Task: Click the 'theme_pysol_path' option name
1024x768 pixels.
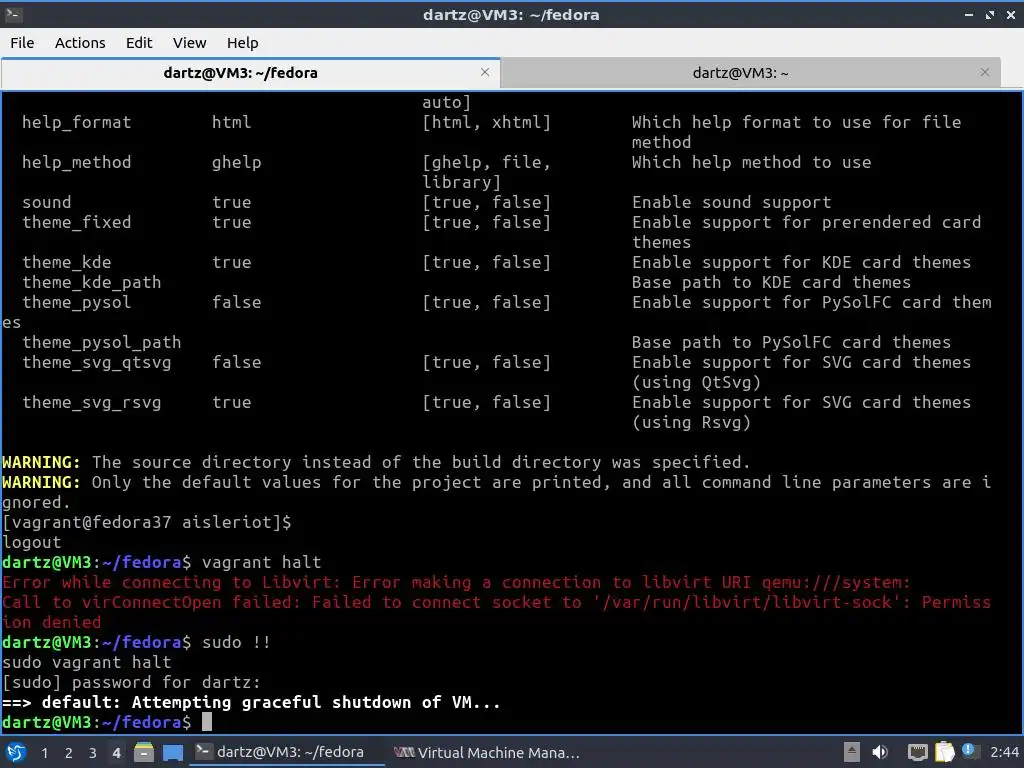Action: tap(101, 342)
